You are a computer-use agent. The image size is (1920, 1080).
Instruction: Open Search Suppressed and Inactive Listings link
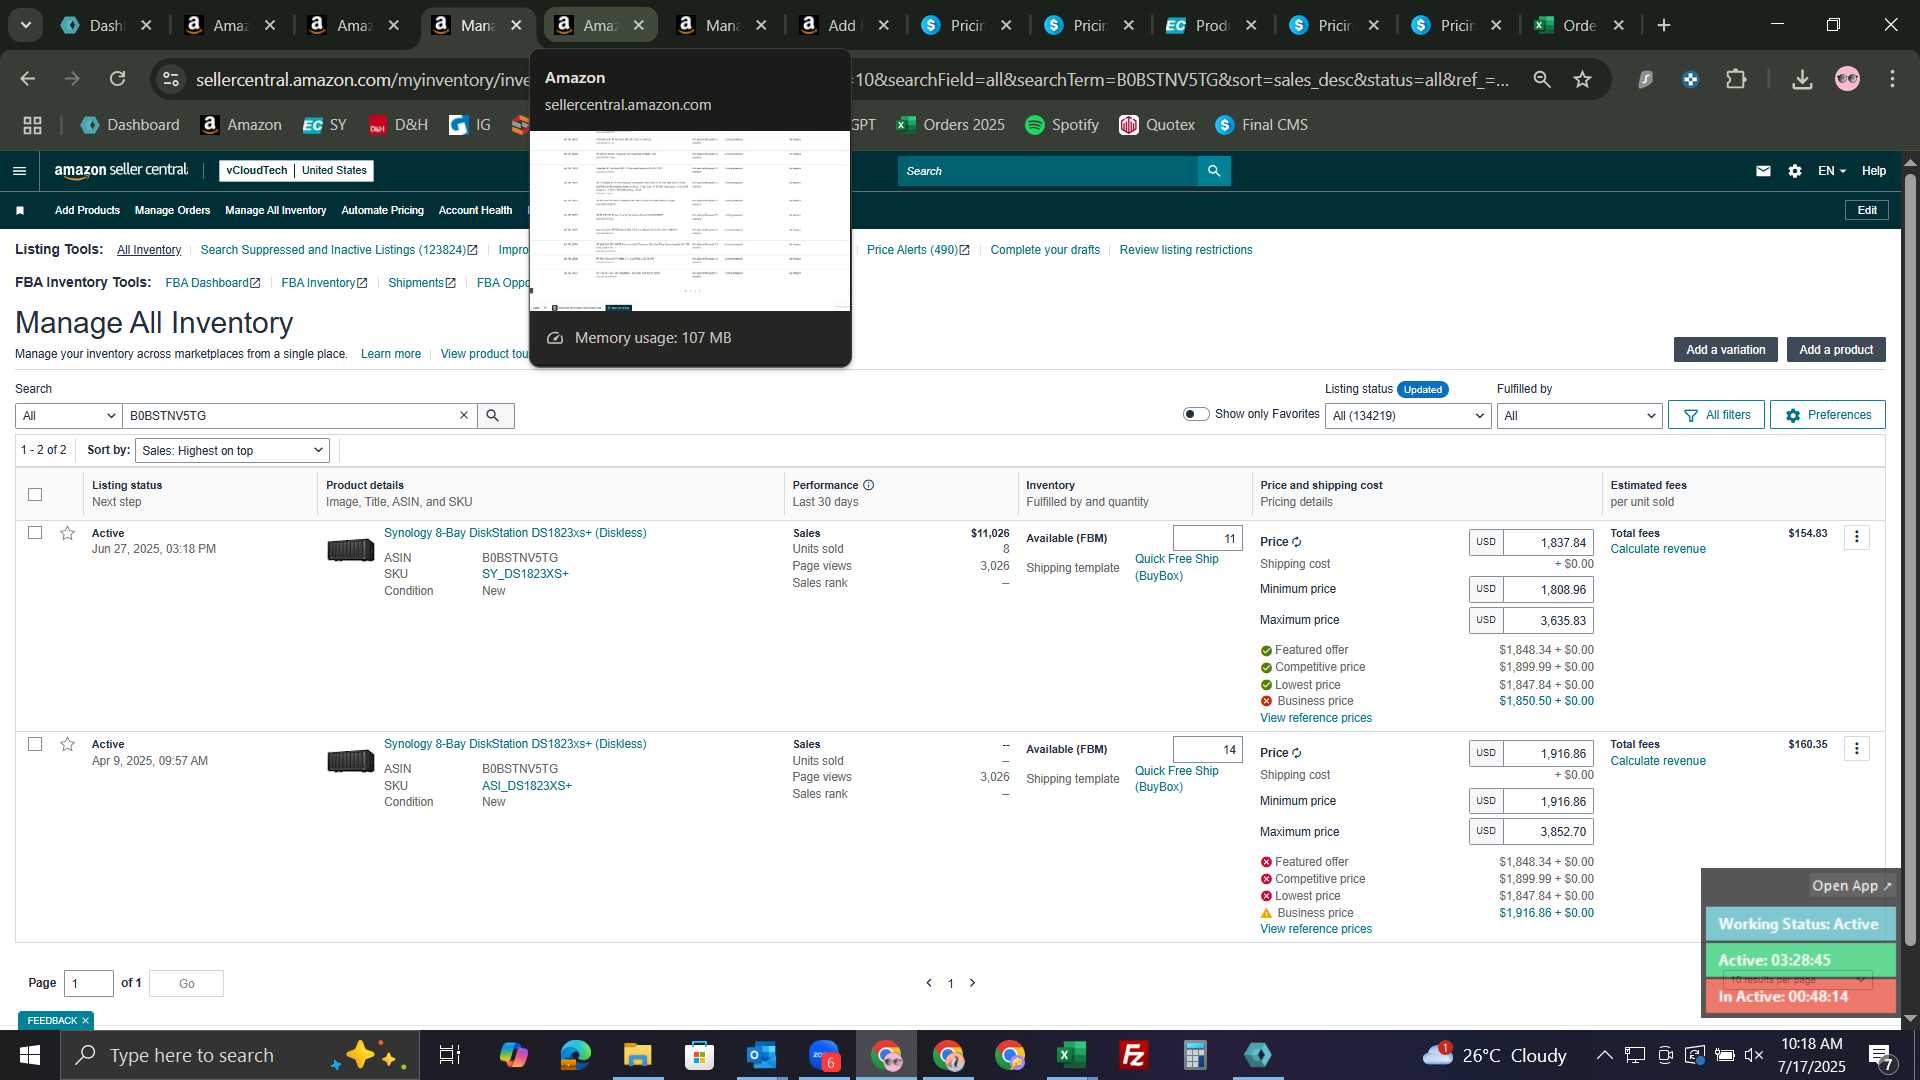pos(338,250)
